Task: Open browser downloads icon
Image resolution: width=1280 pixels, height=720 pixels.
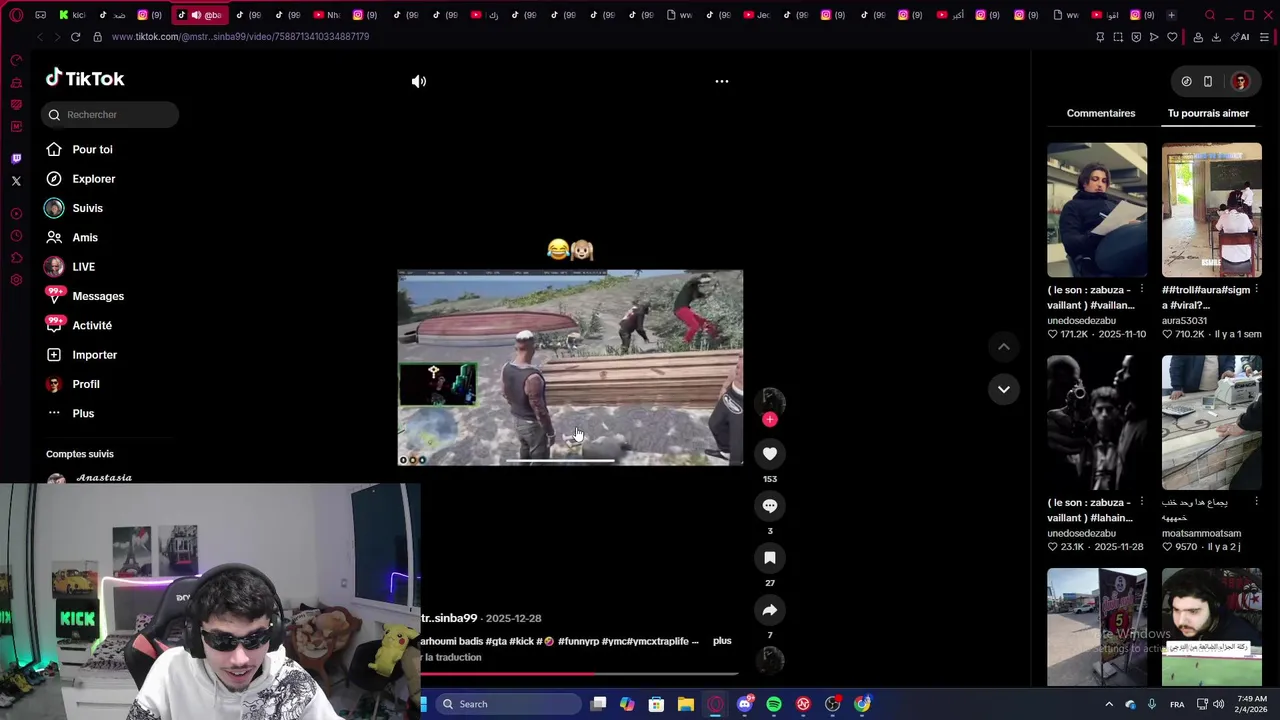Action: (1216, 37)
